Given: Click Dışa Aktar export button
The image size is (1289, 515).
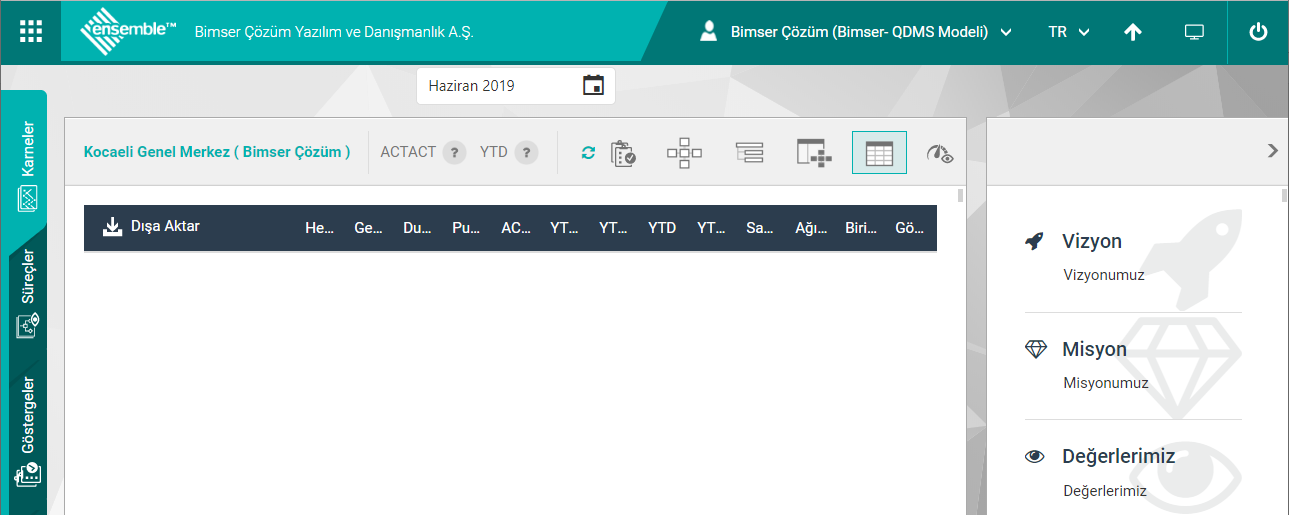Looking at the screenshot, I should click(x=151, y=226).
